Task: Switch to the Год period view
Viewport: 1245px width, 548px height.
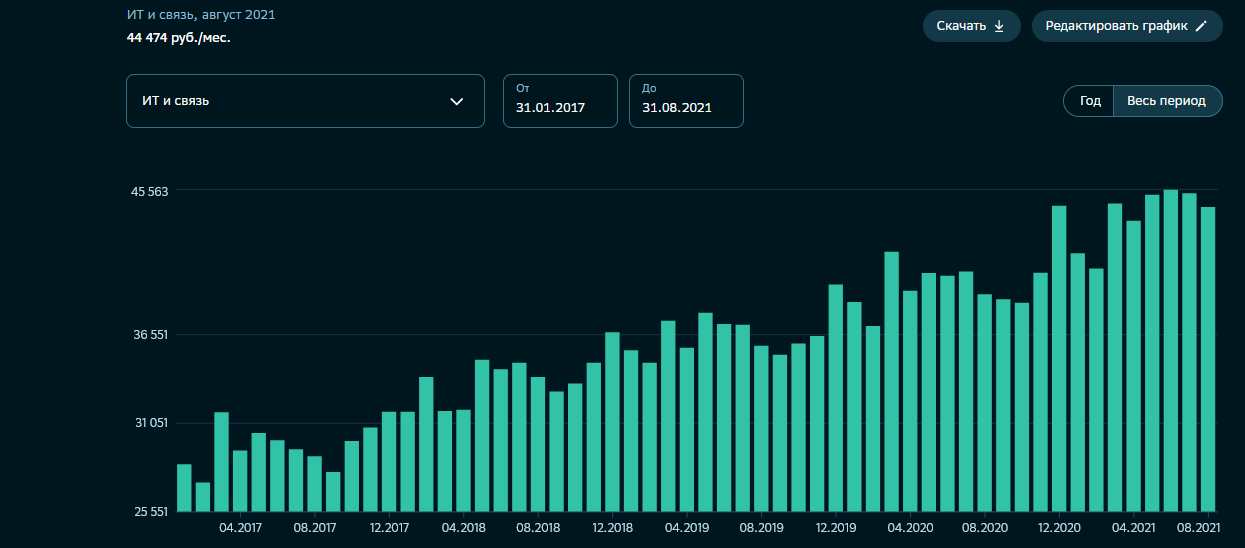Action: click(1090, 101)
